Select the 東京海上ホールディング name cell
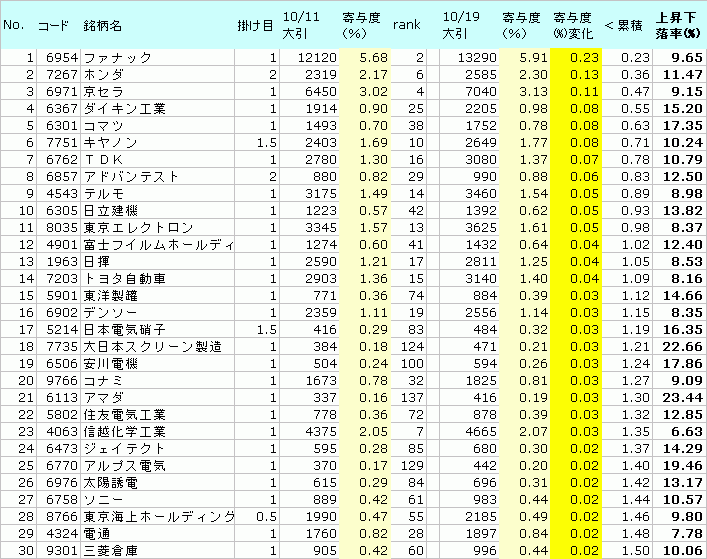707x559 pixels. (158, 516)
